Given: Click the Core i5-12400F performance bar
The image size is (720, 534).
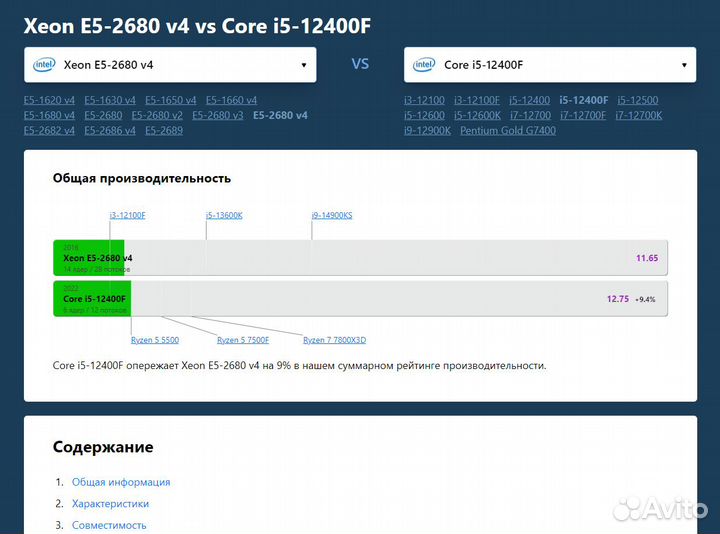Looking at the screenshot, I should point(360,298).
